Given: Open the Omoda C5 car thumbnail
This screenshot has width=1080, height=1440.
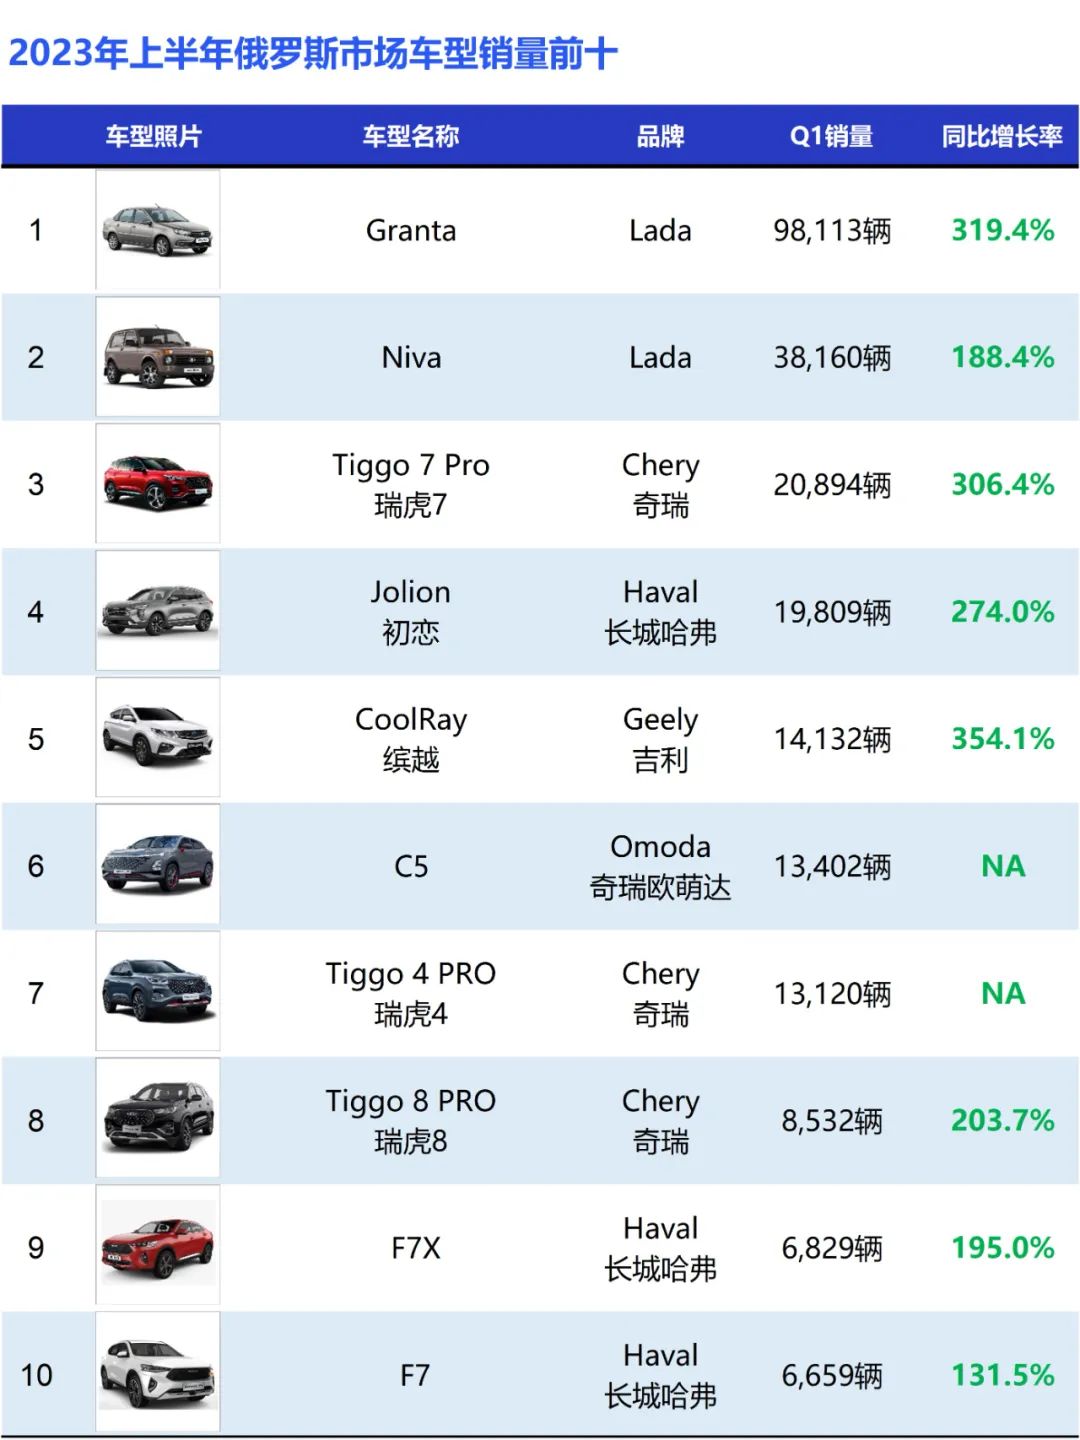Looking at the screenshot, I should pos(158,865).
